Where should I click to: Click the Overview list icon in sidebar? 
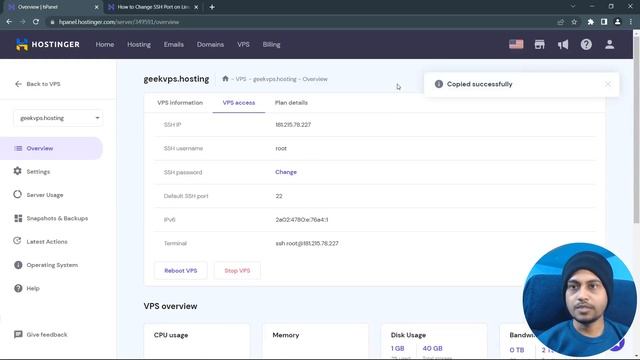coord(18,148)
